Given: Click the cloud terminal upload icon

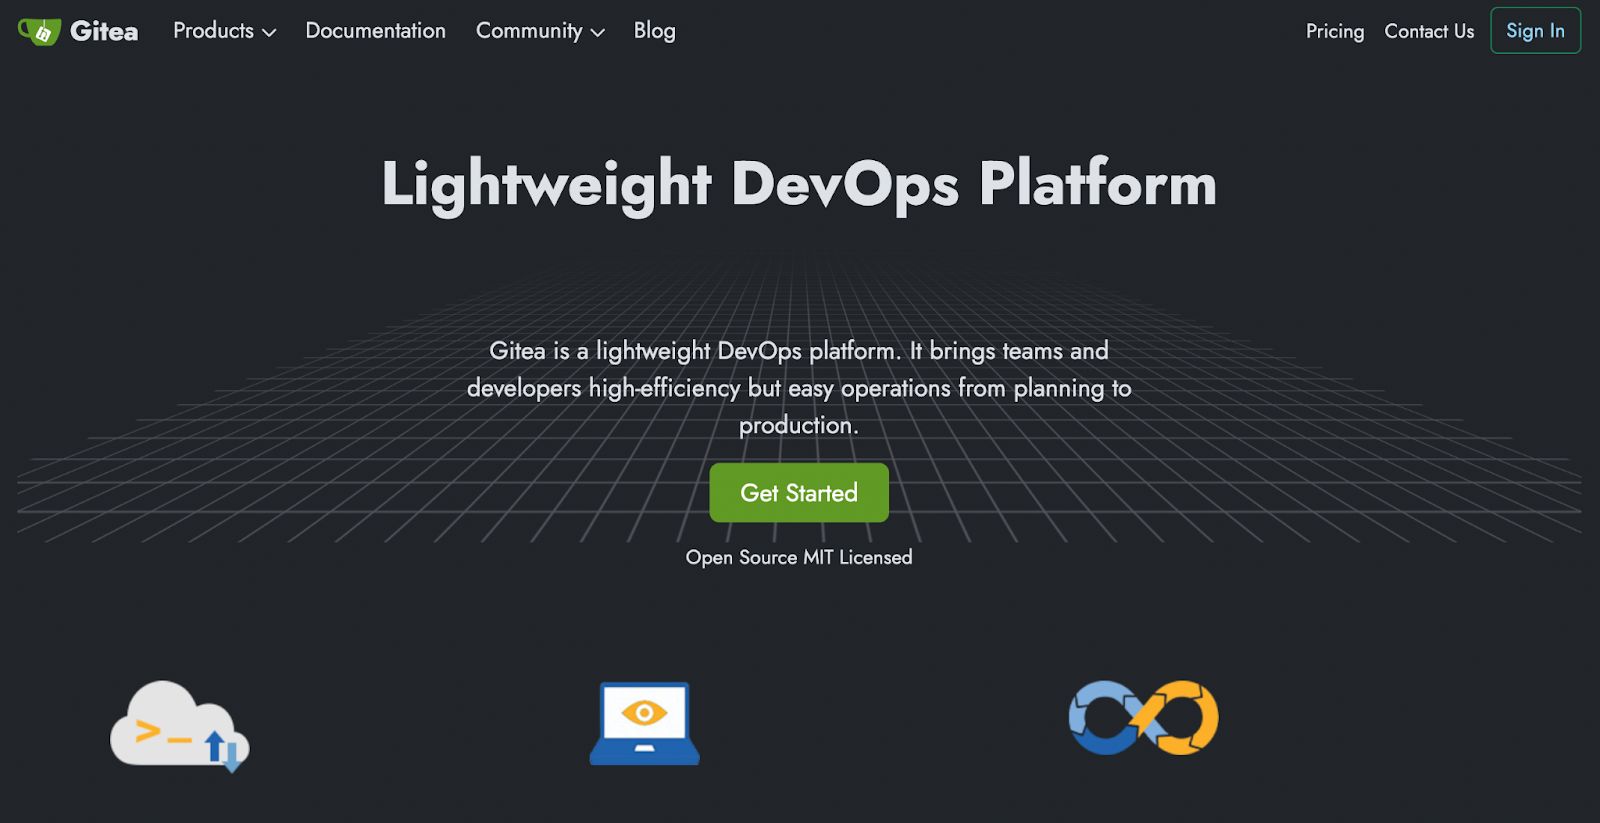Looking at the screenshot, I should pos(179,727).
